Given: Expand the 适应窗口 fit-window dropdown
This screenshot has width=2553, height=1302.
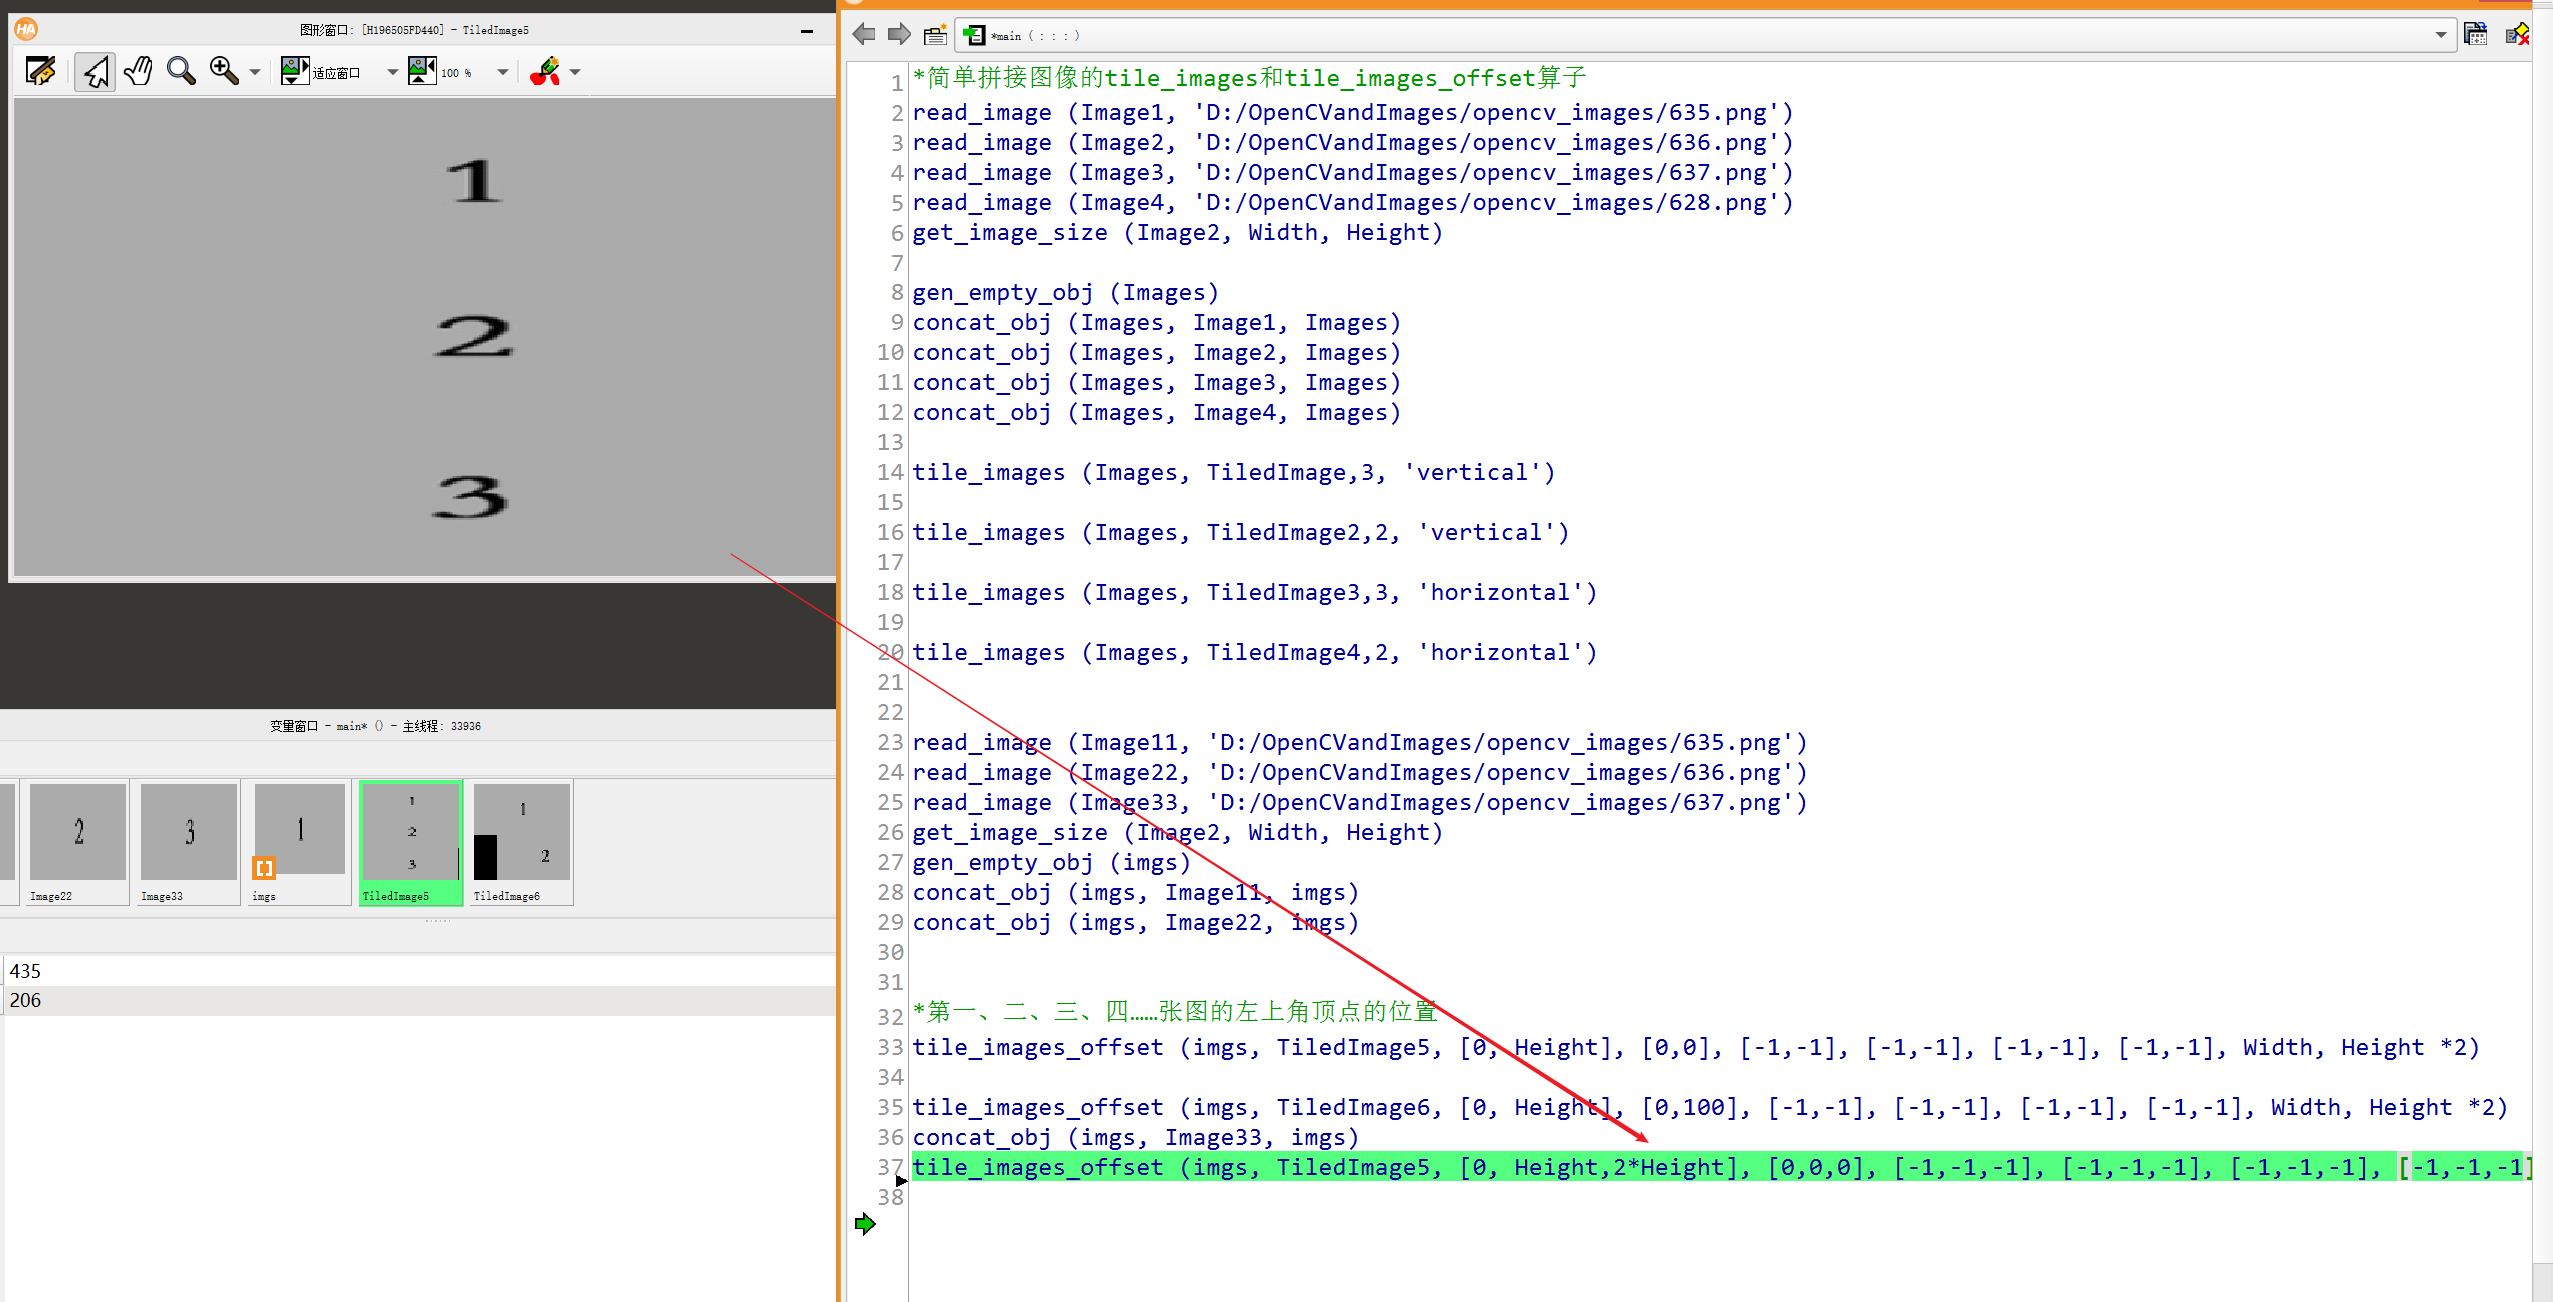Looking at the screenshot, I should pos(392,72).
